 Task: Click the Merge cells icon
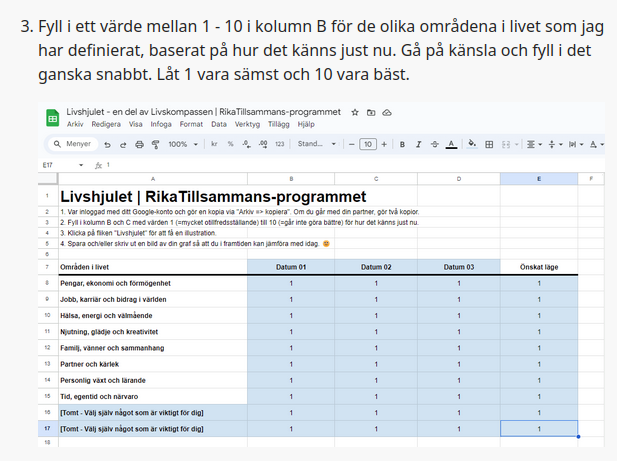pos(506,144)
